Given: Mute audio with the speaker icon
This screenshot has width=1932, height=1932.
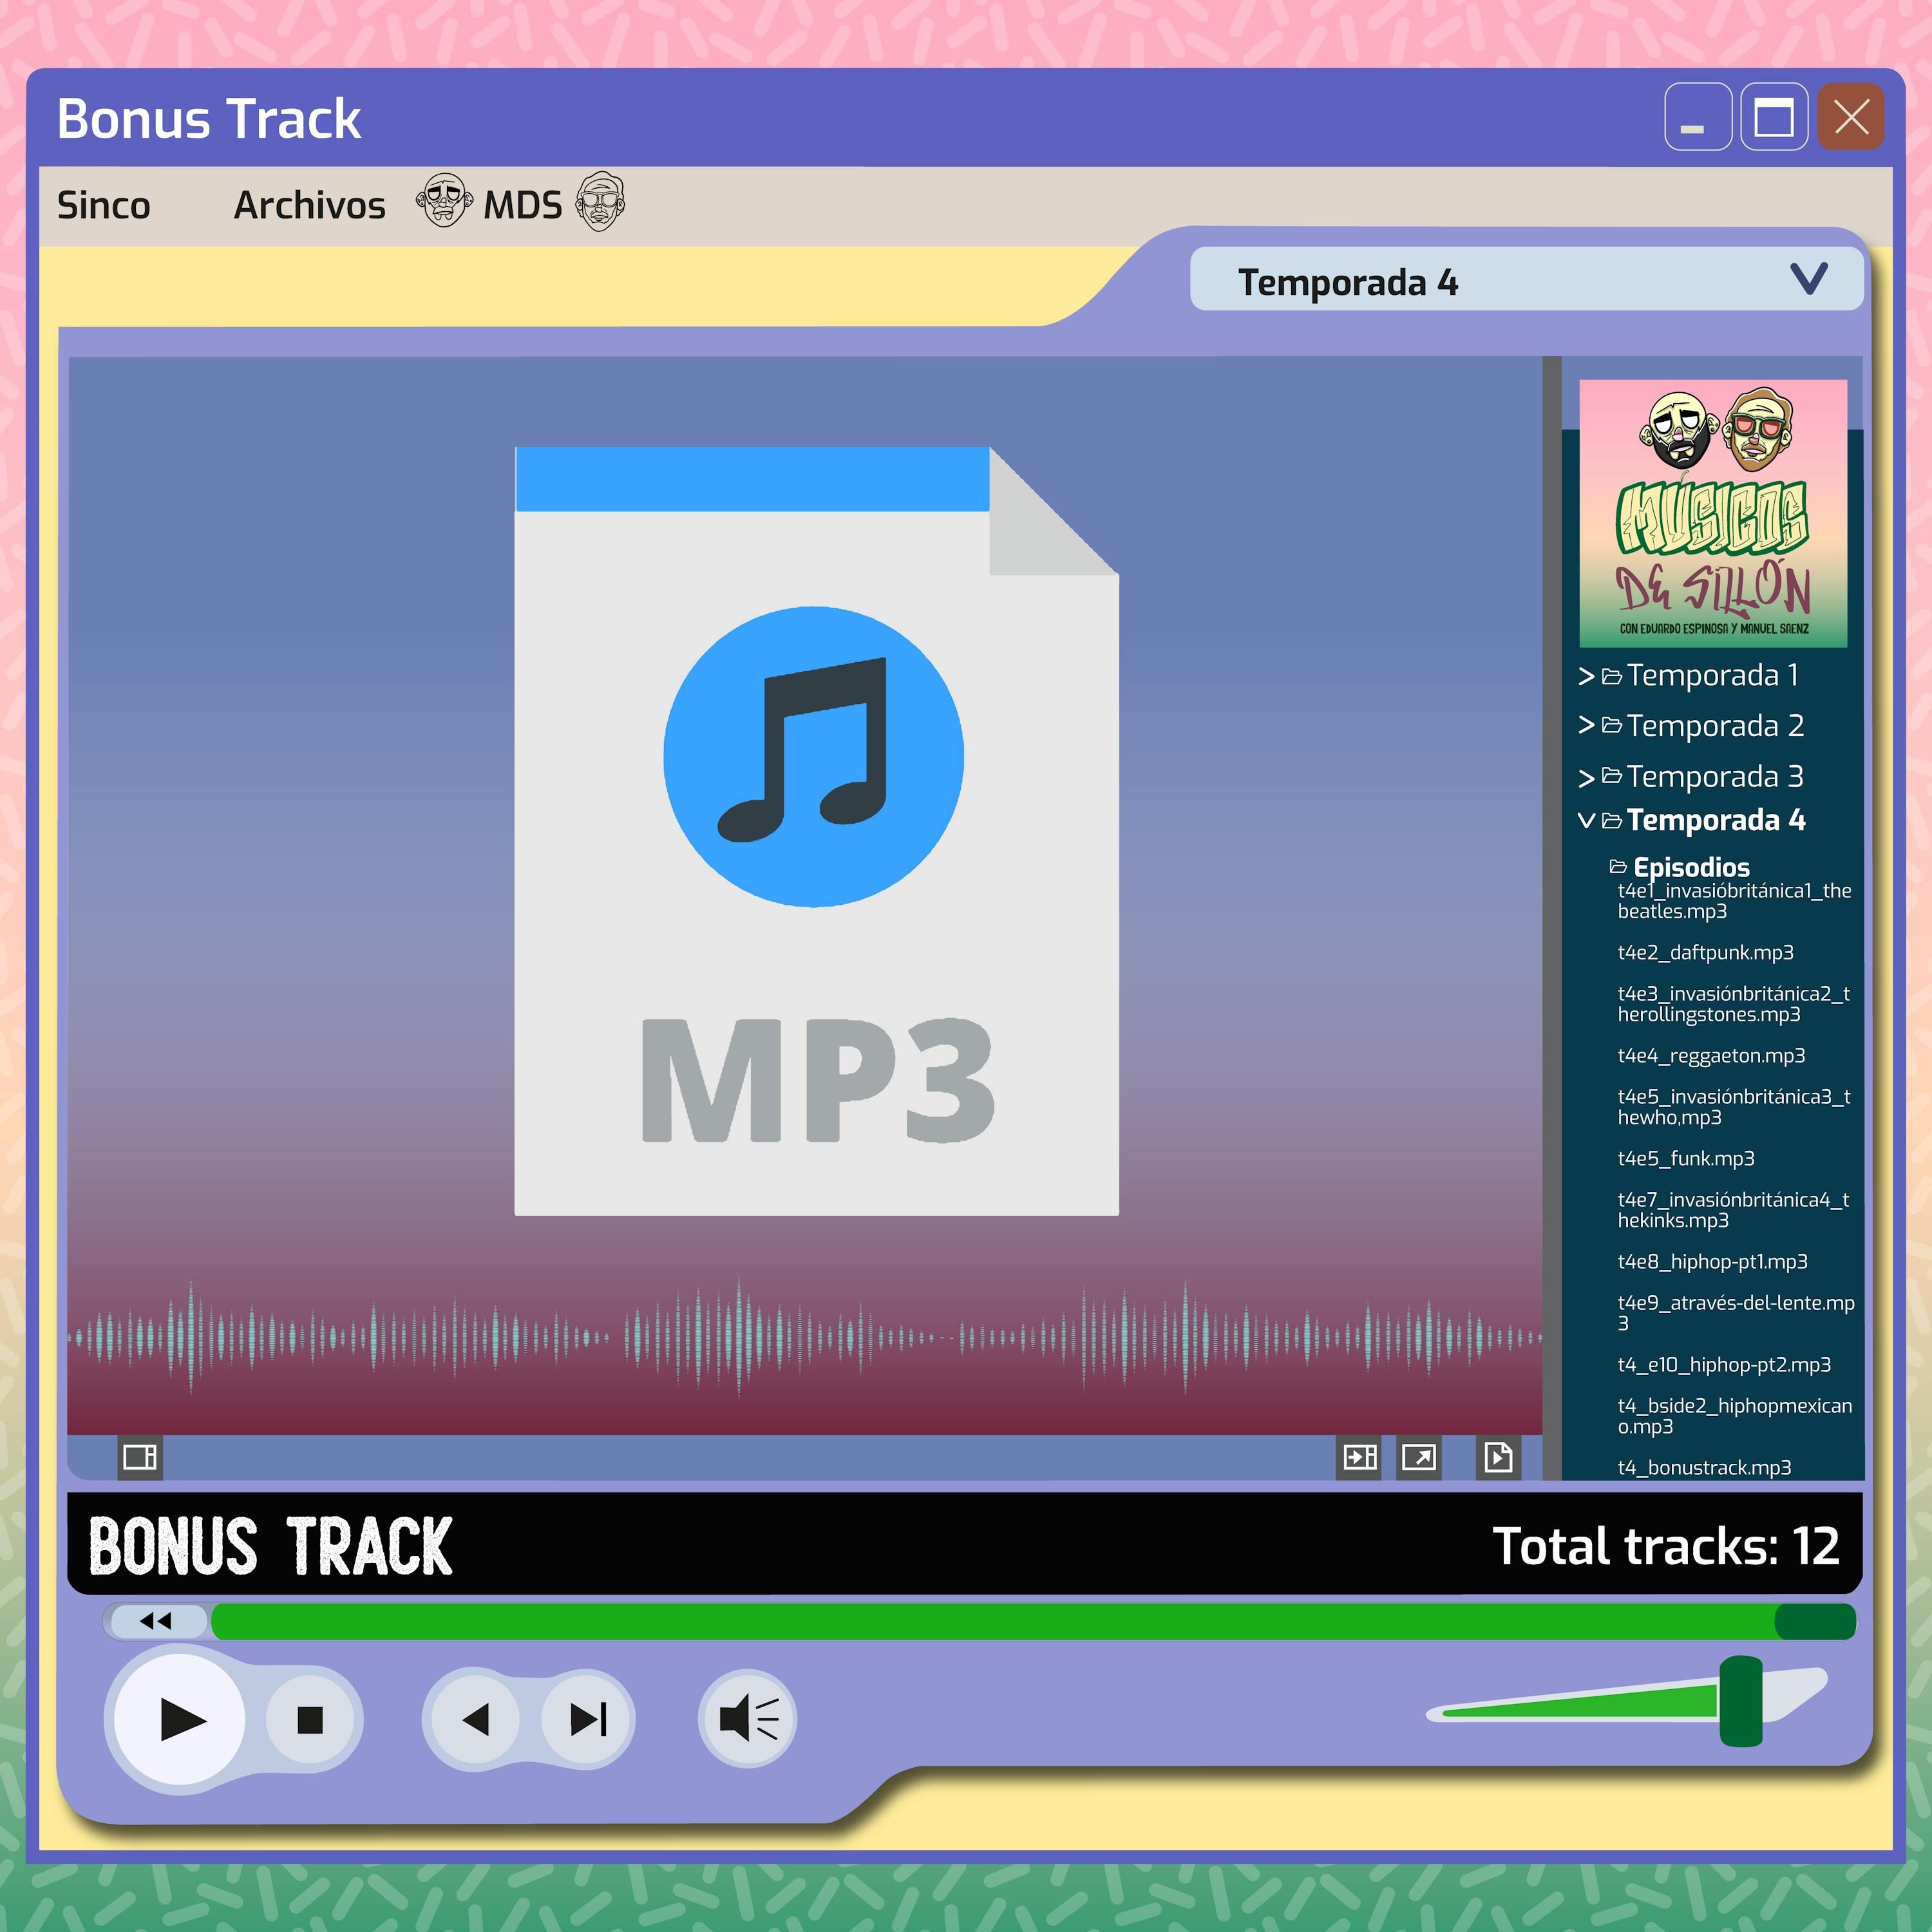Looking at the screenshot, I should 748,1720.
